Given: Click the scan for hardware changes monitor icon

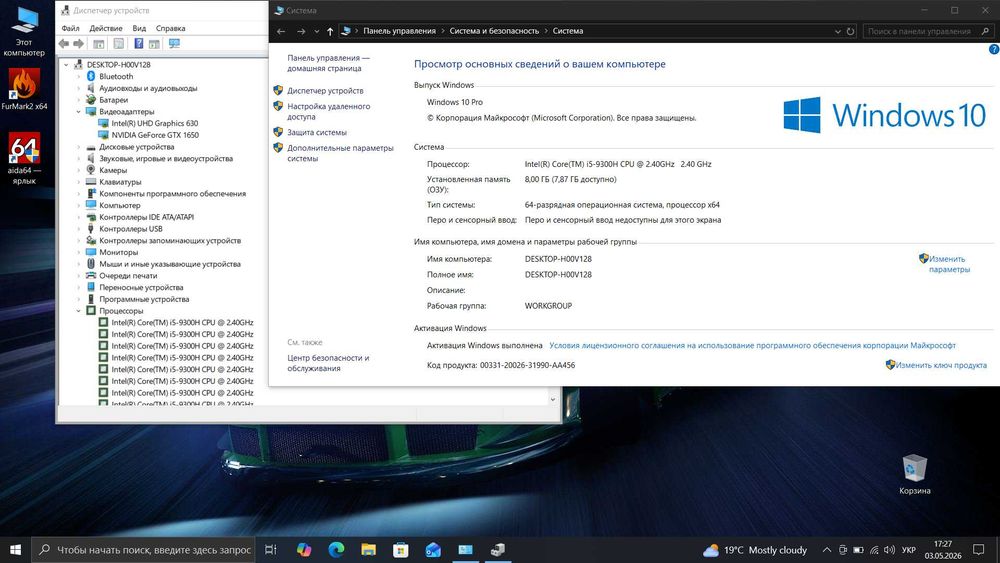Looking at the screenshot, I should pyautogui.click(x=174, y=43).
